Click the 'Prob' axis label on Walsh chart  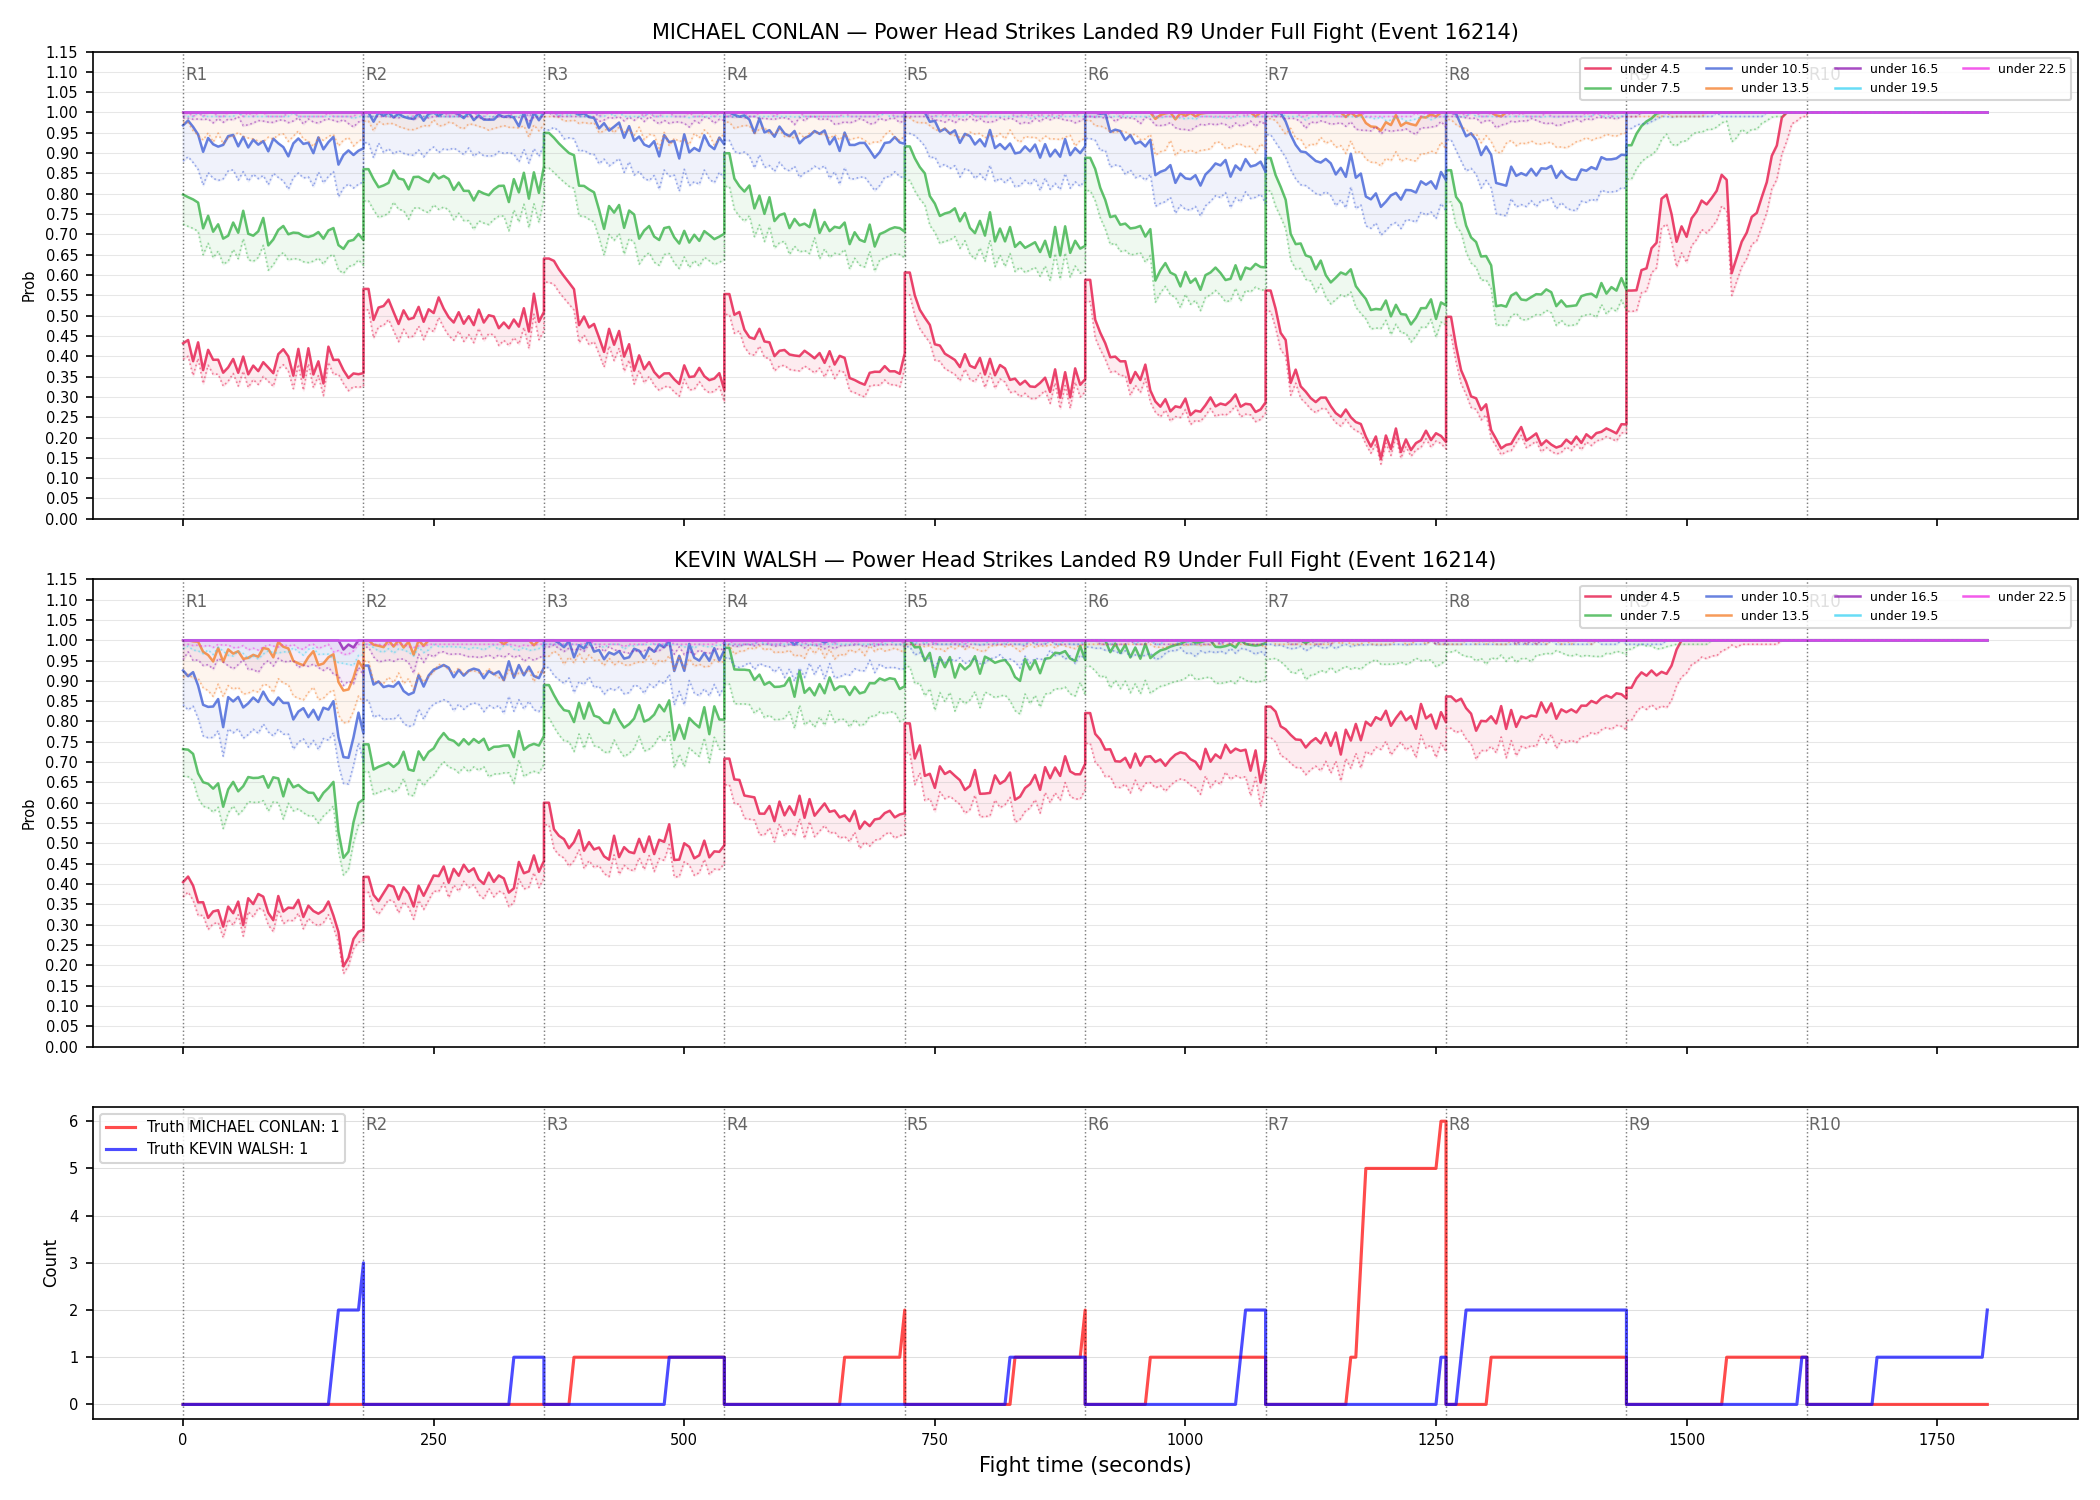click(x=29, y=814)
